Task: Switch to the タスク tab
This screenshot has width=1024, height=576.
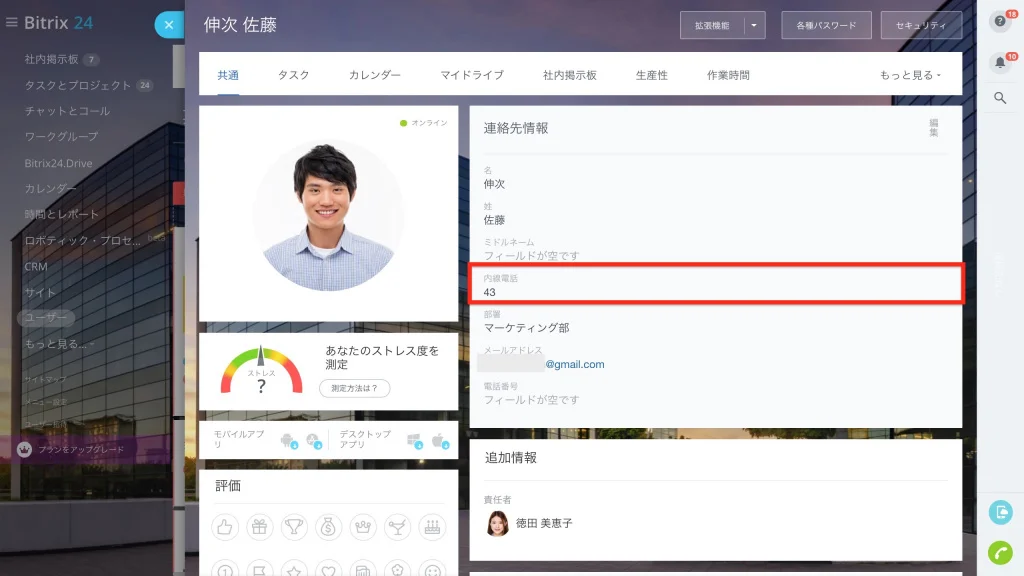Action: tap(293, 75)
